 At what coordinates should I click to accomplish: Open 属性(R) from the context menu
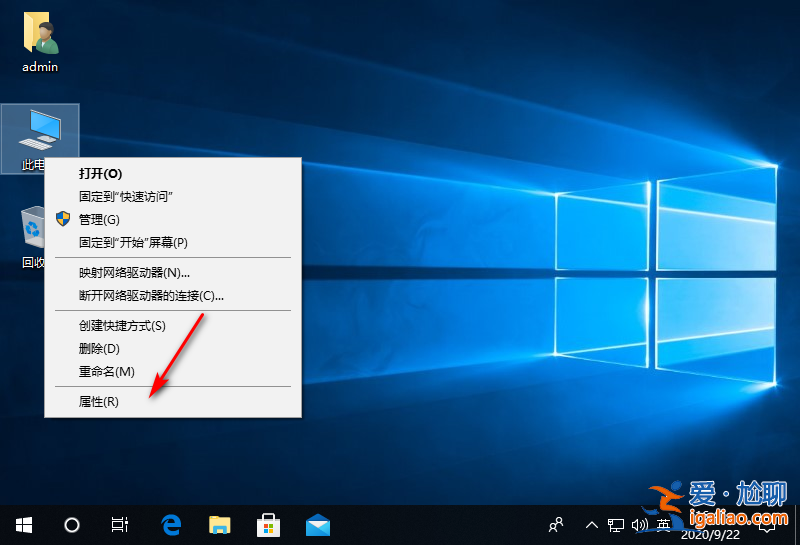click(173, 402)
